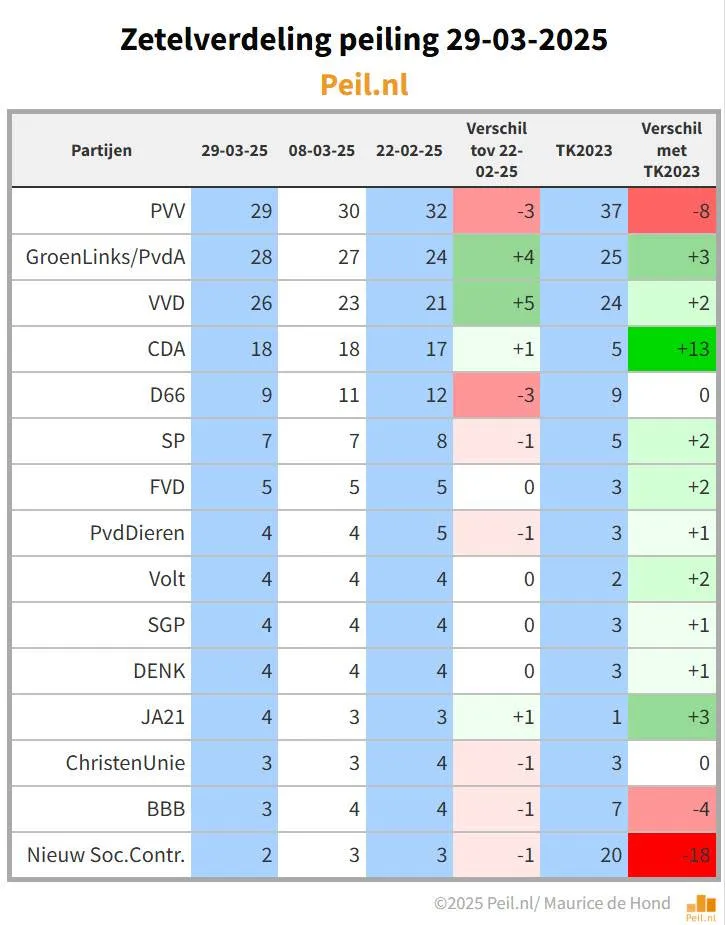The height and width of the screenshot is (925, 725).
Task: Click the Zetelverdeling peiling title heading
Action: (x=363, y=40)
